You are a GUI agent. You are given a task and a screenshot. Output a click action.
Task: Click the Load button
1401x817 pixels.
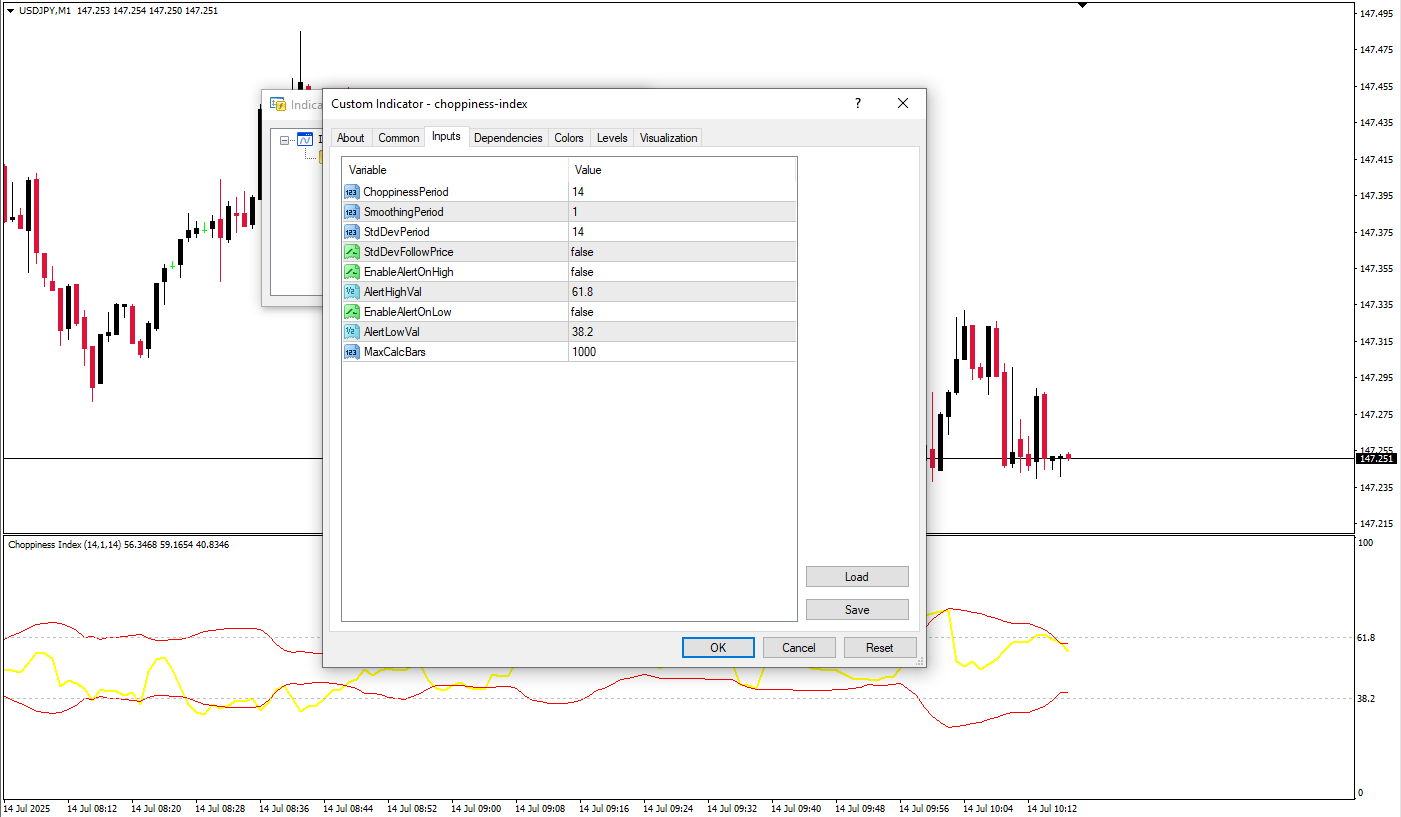pos(856,577)
